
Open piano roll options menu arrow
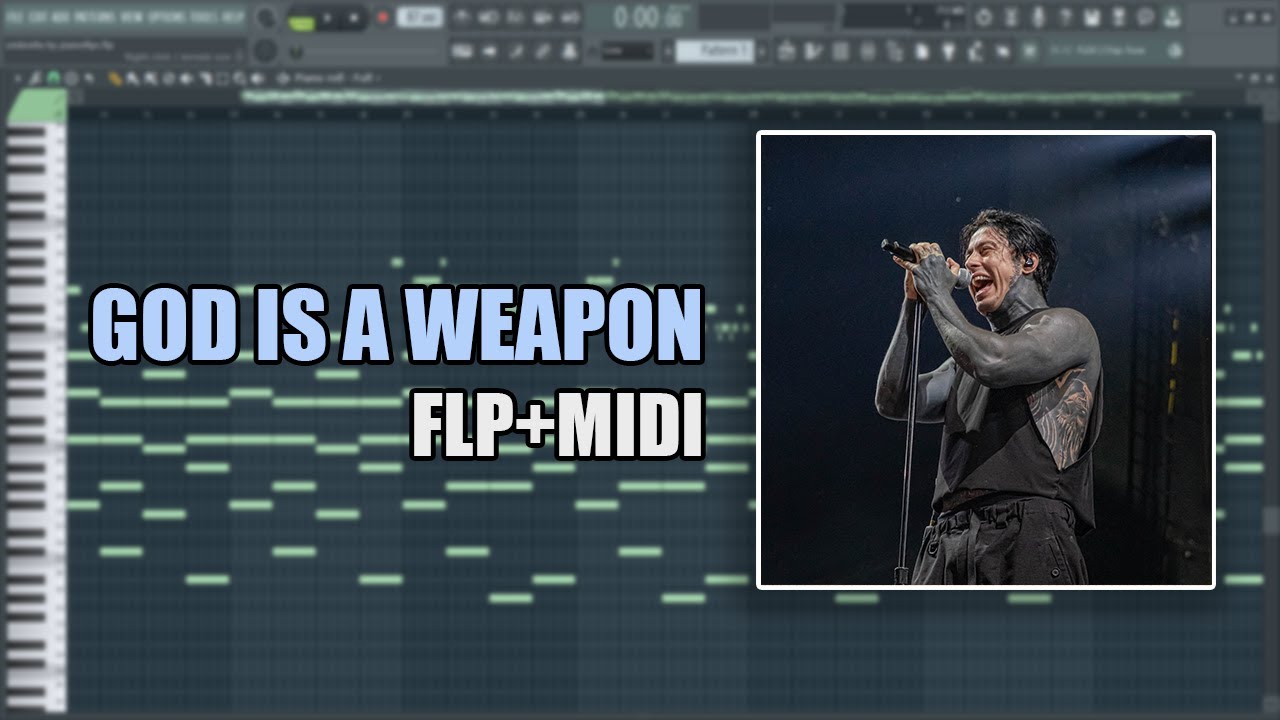click(x=18, y=77)
